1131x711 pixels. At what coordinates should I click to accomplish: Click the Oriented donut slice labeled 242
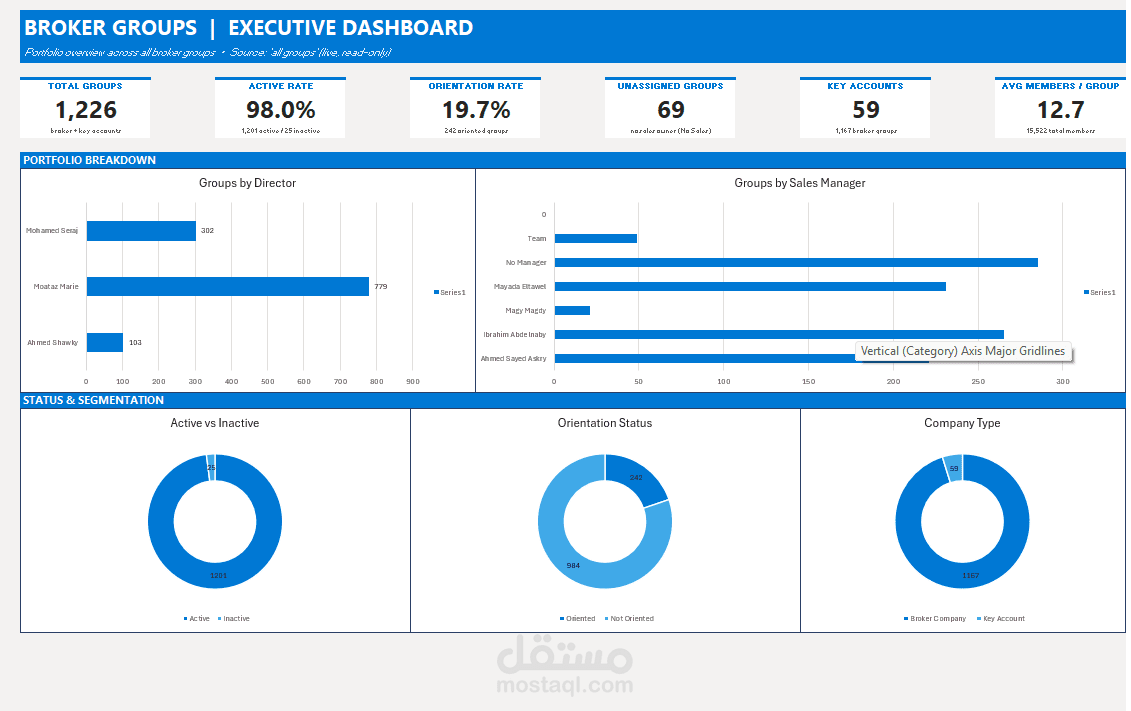pyautogui.click(x=635, y=476)
